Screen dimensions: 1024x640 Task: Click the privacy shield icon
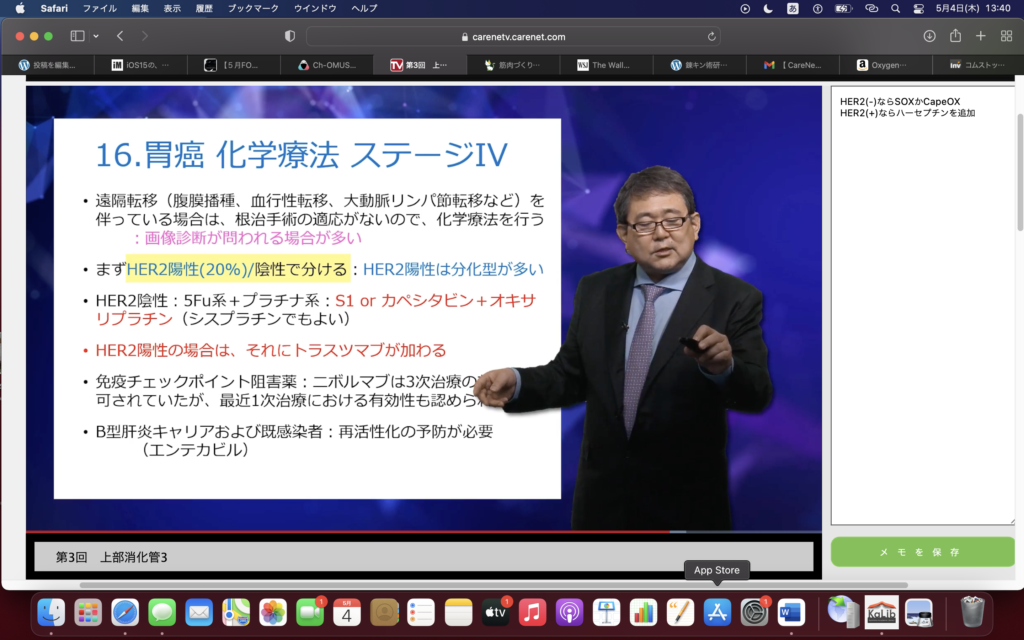pyautogui.click(x=290, y=36)
